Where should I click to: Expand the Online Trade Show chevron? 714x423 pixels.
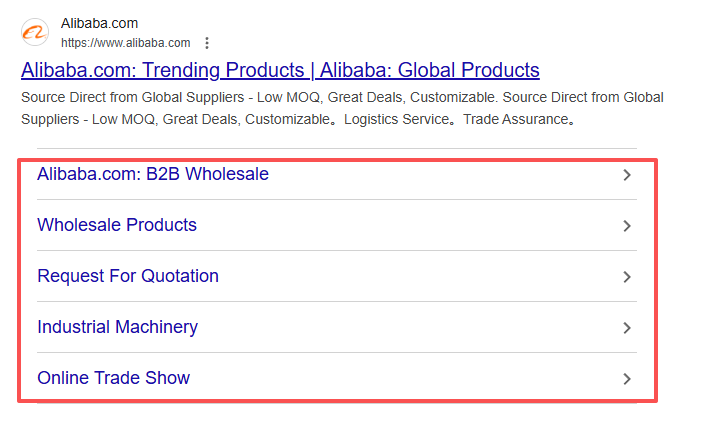(x=627, y=379)
